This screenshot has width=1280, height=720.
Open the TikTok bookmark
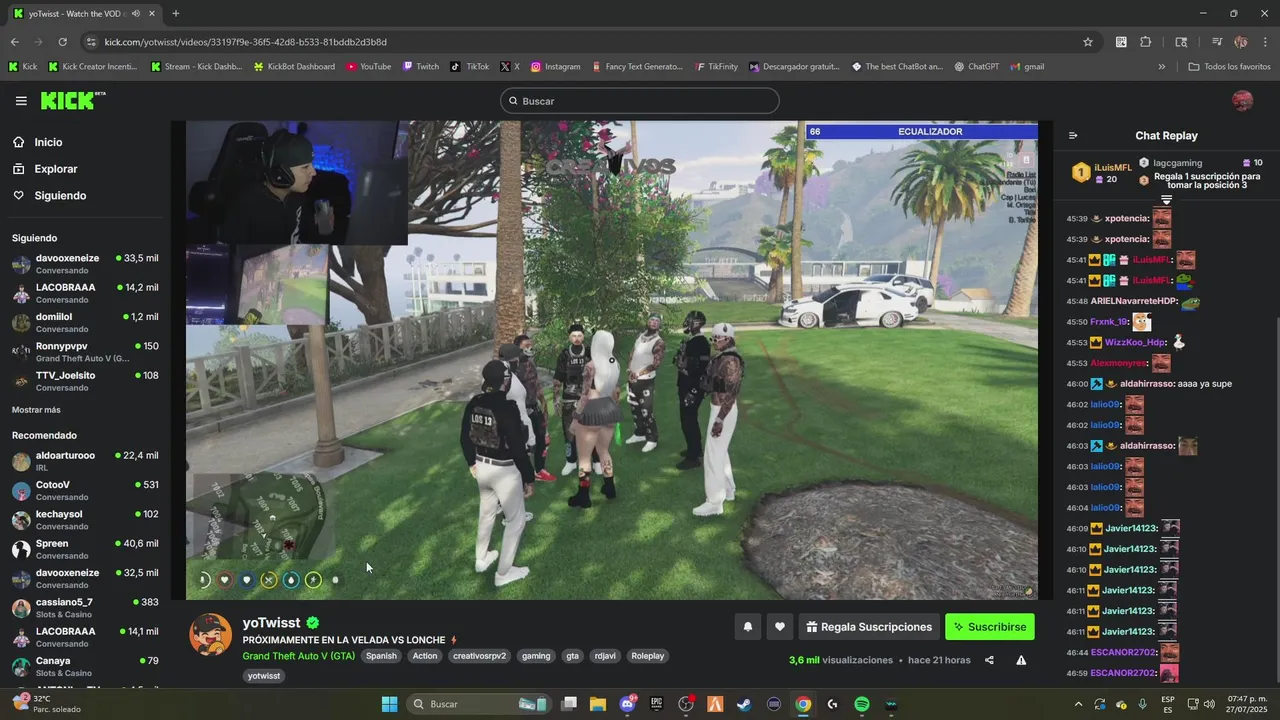pos(470,67)
